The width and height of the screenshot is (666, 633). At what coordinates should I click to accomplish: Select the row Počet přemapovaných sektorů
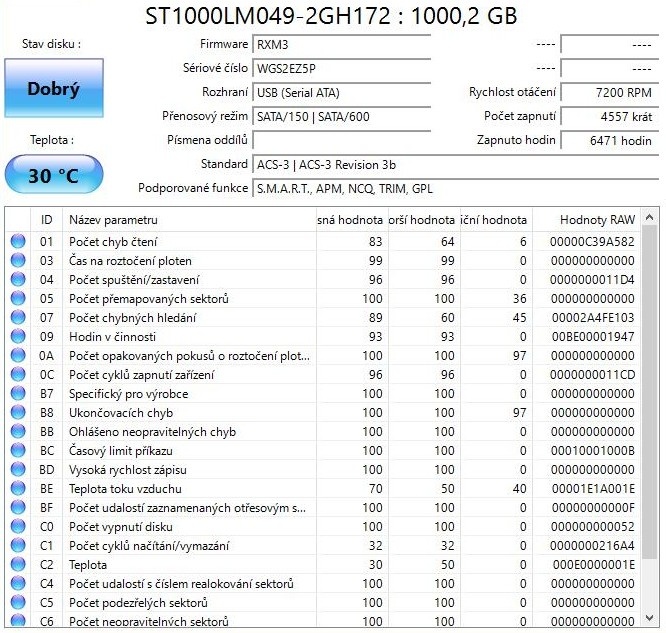pos(323,298)
